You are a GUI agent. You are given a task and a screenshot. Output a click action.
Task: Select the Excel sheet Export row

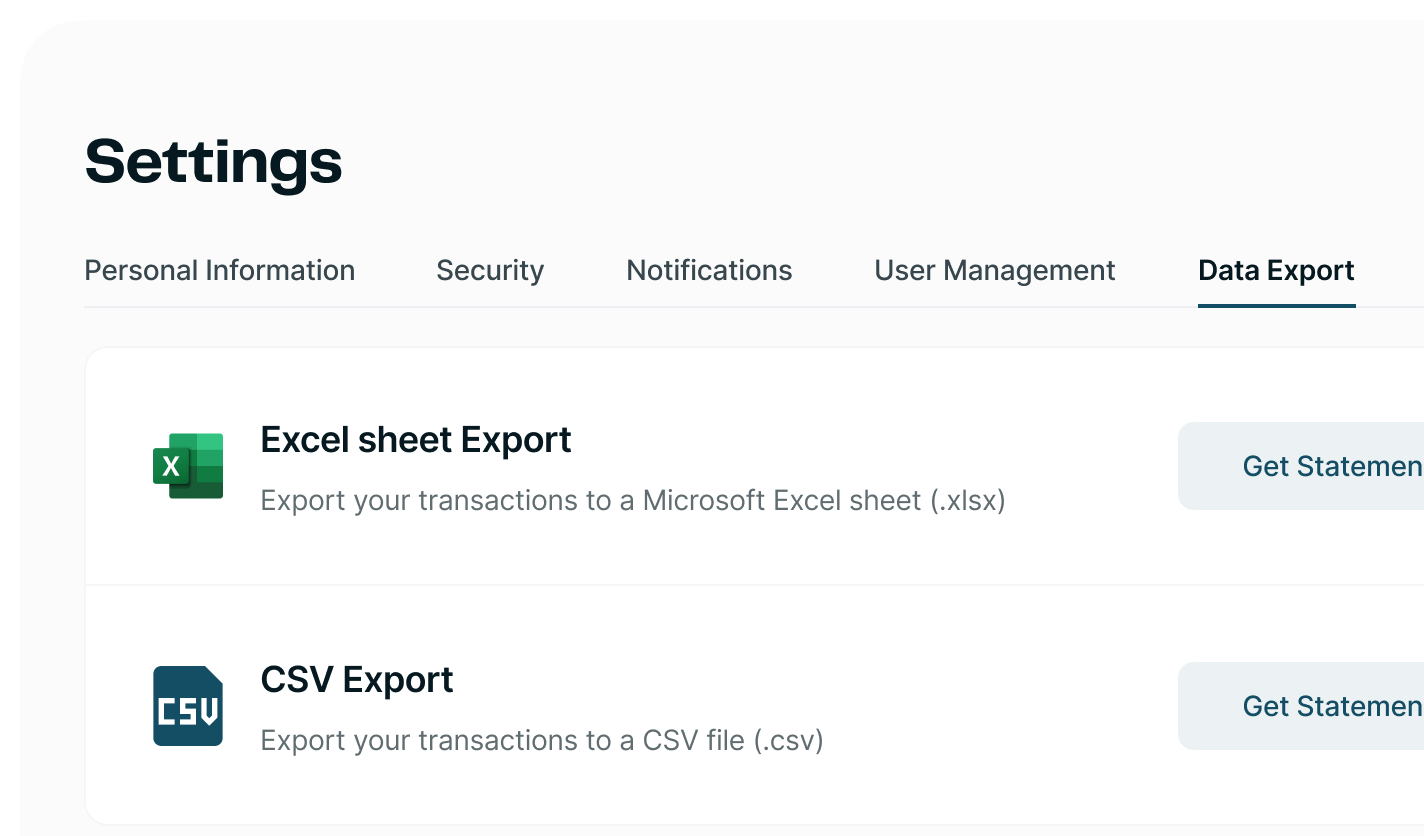[x=700, y=466]
